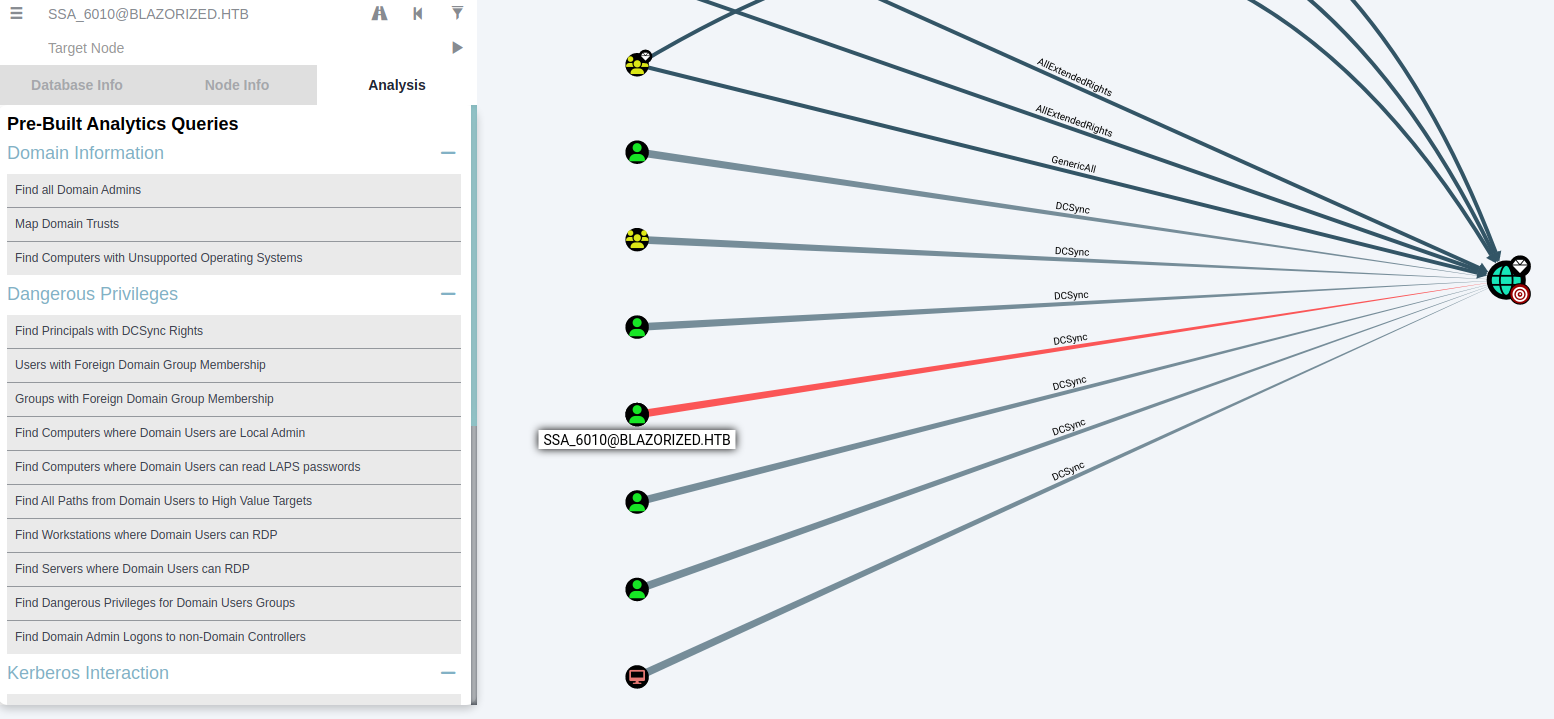Open the hamburger menu in search bar
Screen dimensions: 1554x719
[16, 14]
